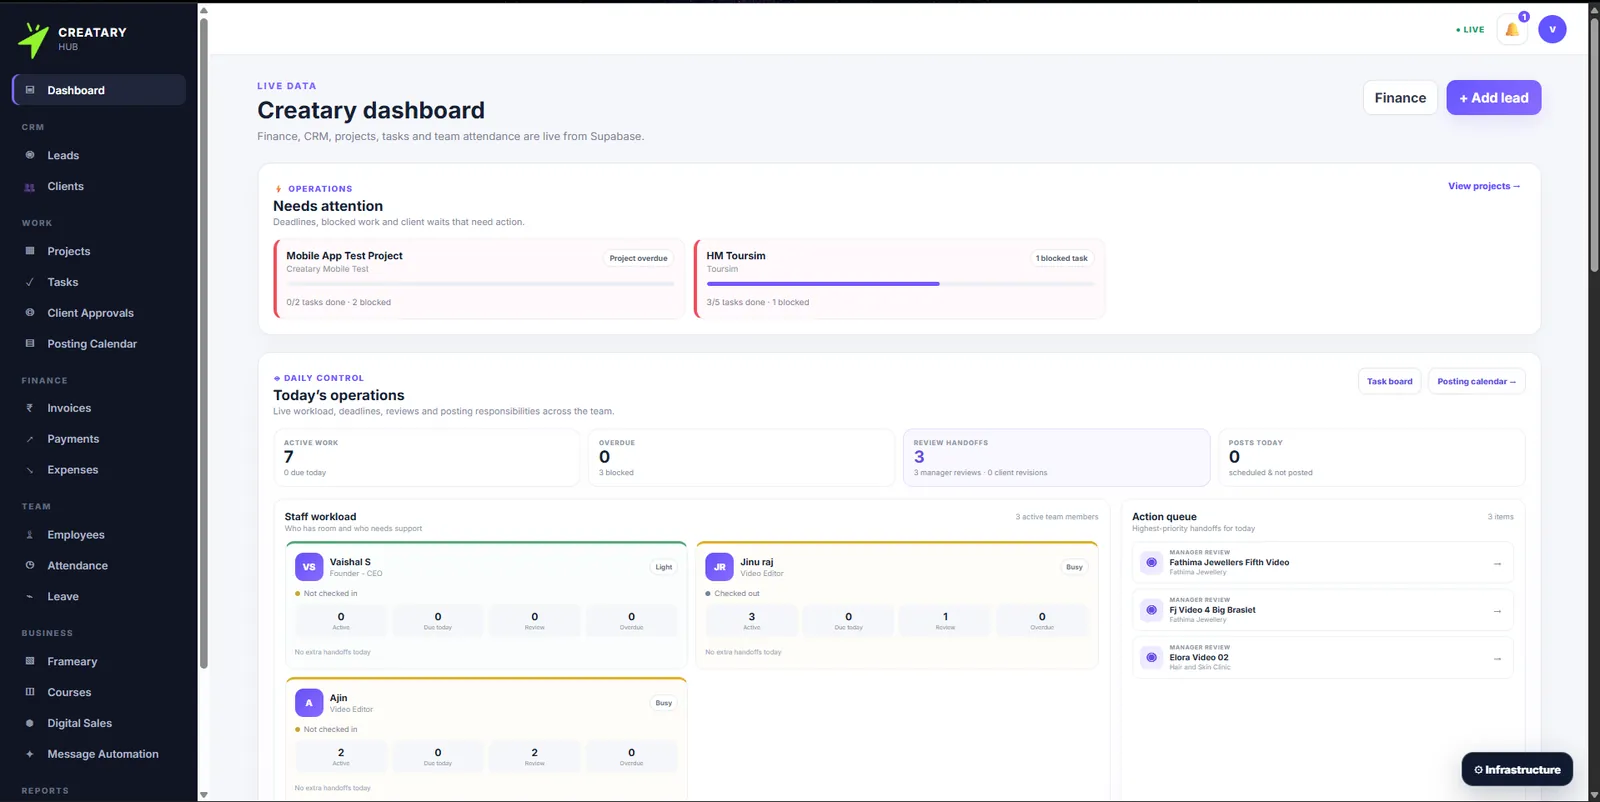Go to Leads in the sidebar
The width and height of the screenshot is (1600, 802).
tap(99, 155)
